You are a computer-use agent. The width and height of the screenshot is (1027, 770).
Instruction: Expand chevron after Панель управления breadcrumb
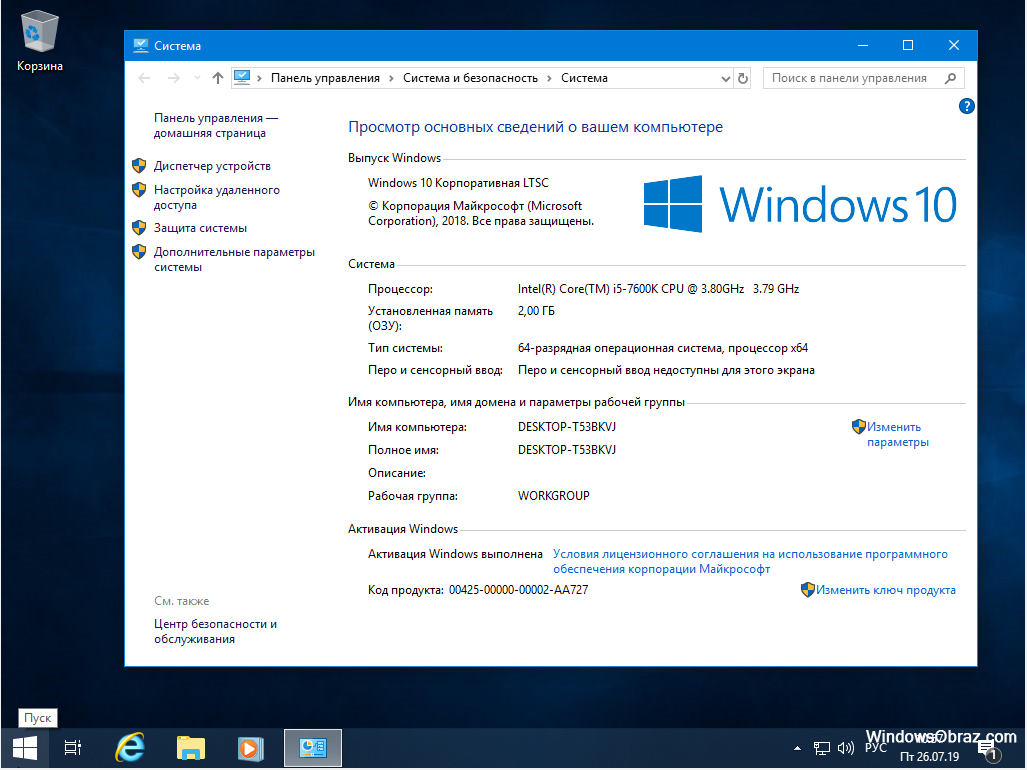coord(391,79)
